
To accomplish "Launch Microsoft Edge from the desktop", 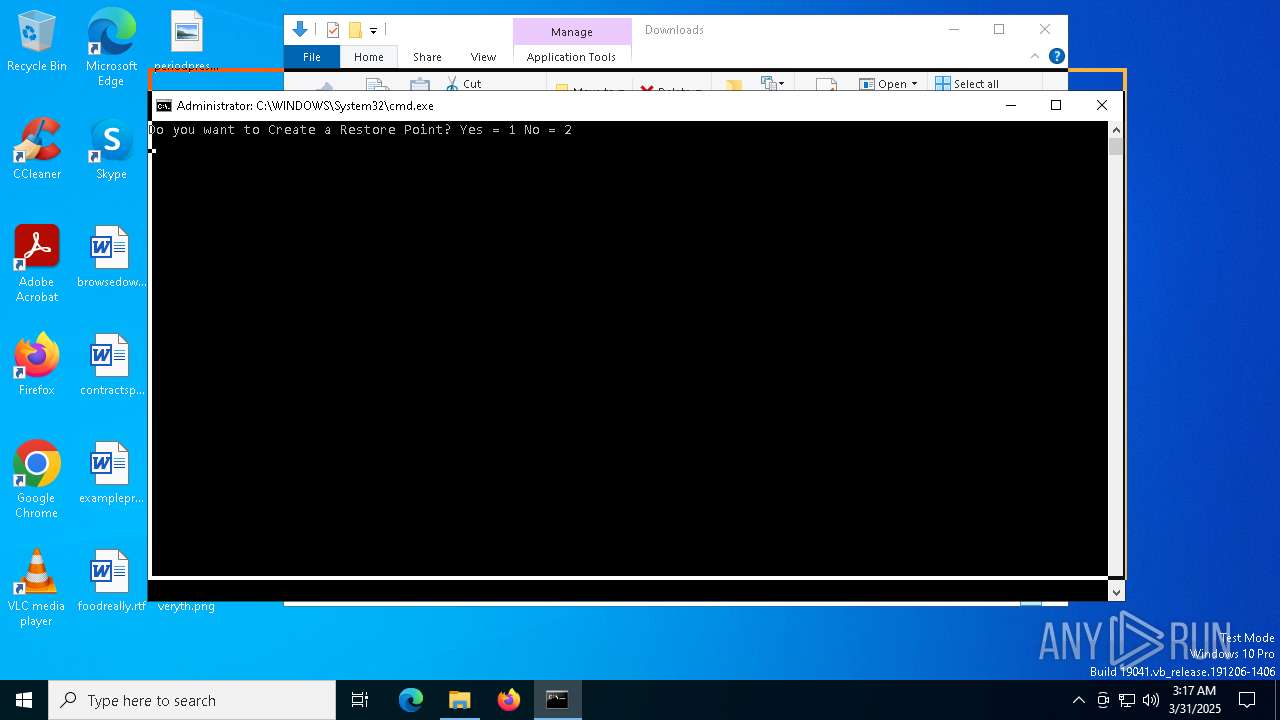I will coord(111,47).
